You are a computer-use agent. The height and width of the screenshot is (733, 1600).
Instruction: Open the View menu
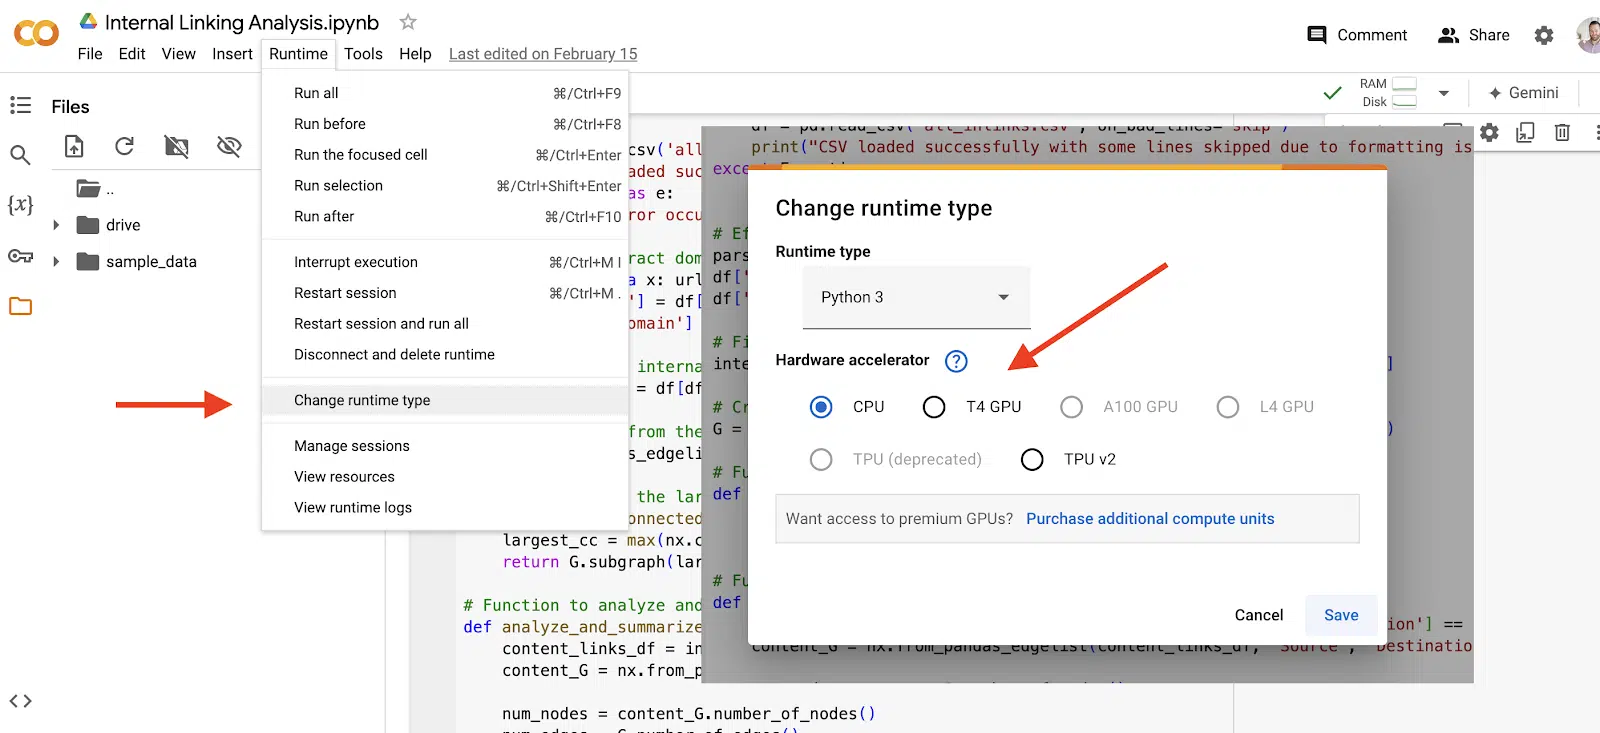click(179, 54)
